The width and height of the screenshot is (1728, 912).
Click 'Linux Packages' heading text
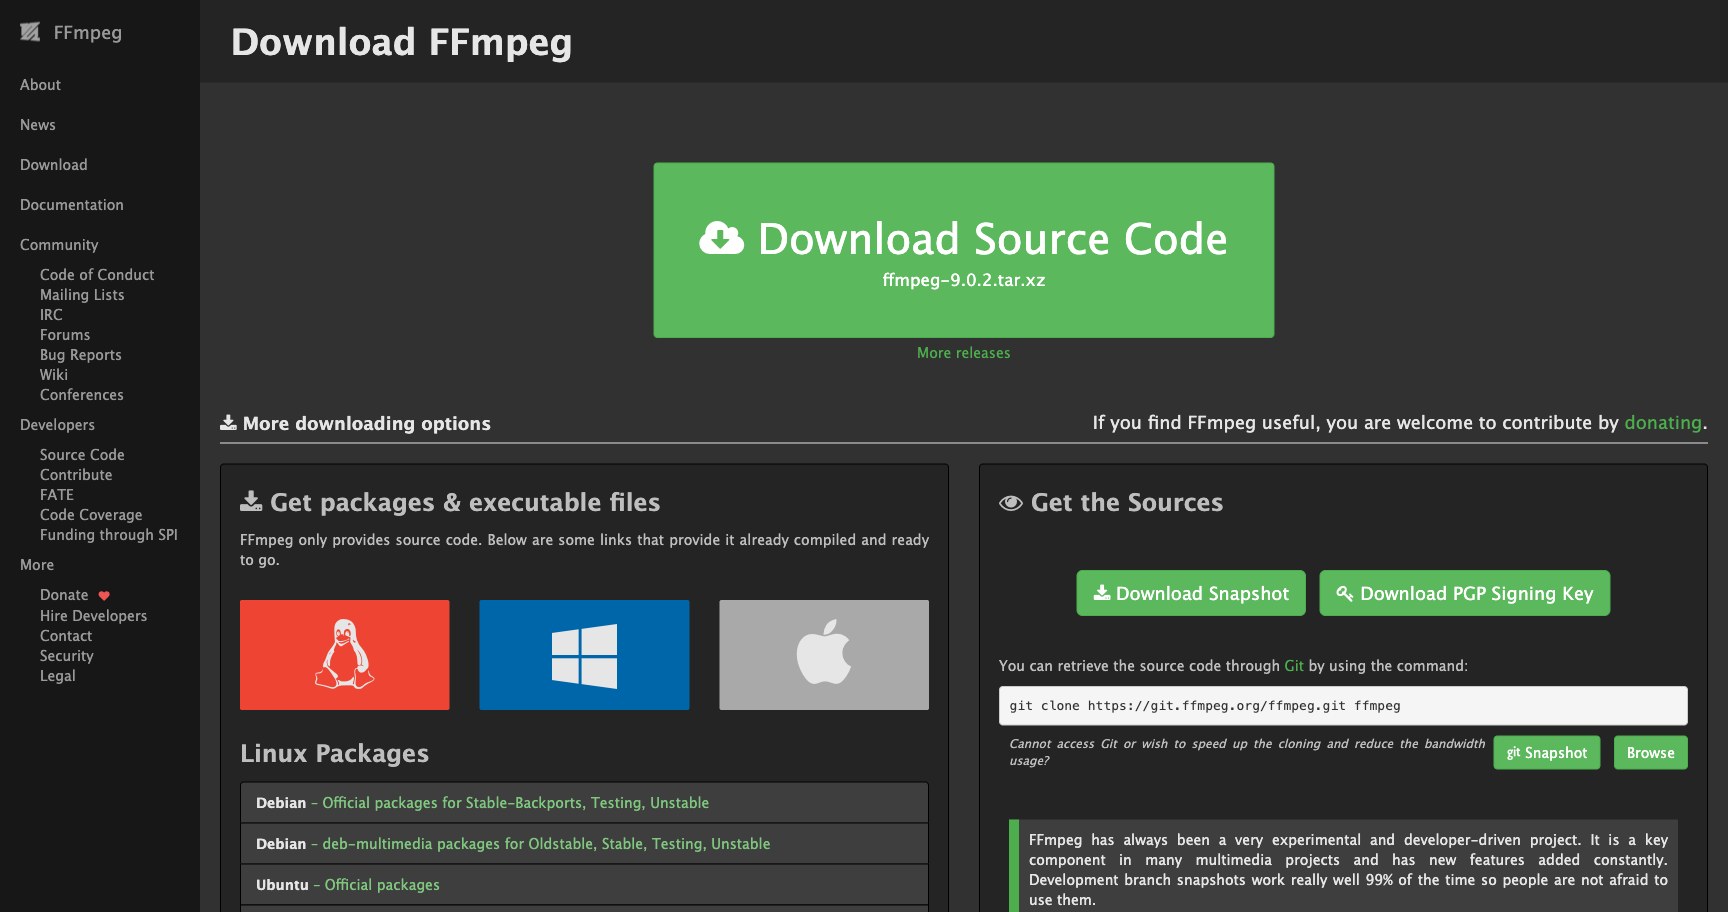[x=334, y=753]
